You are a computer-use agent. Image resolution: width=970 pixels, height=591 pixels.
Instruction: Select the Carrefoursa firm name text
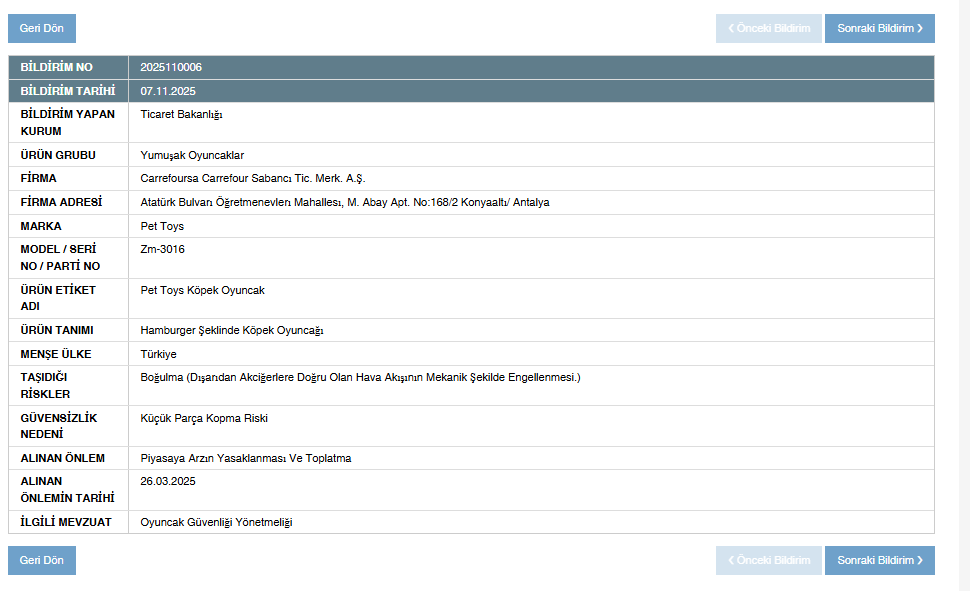253,178
